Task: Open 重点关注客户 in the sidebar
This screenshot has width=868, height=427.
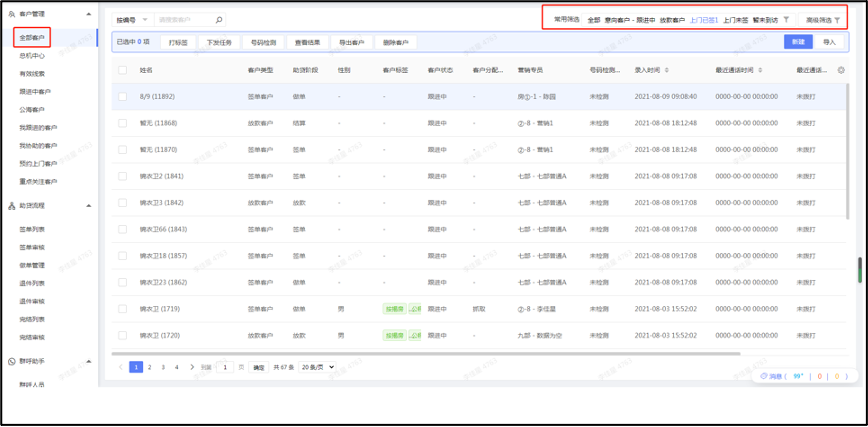Action: coord(38,181)
